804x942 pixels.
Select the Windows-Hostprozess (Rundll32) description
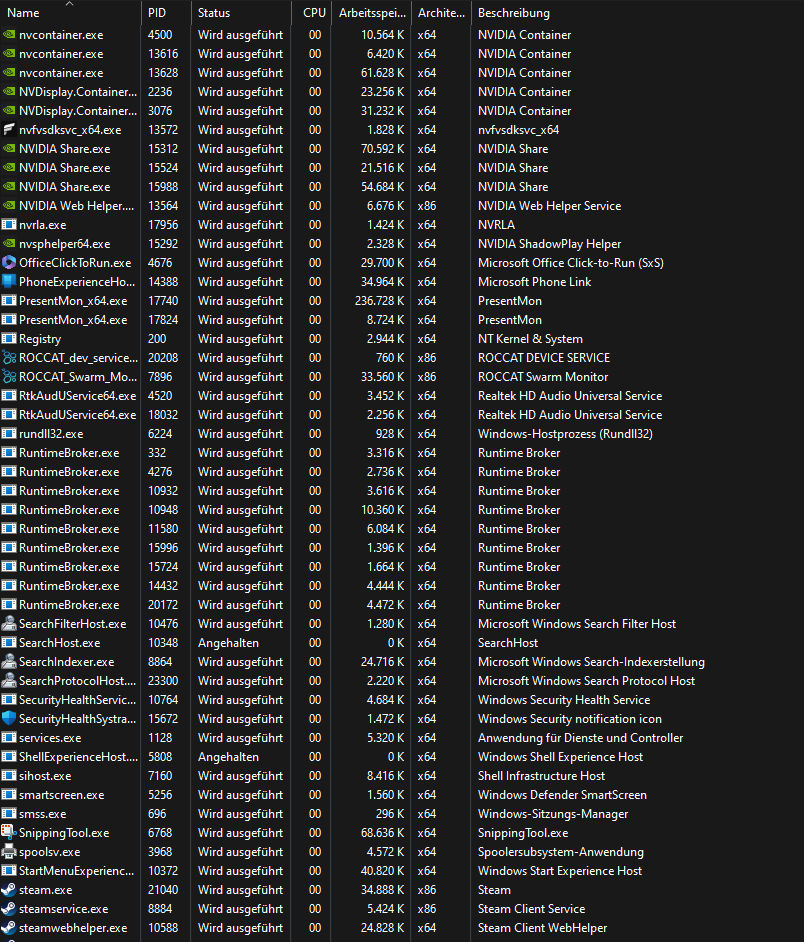point(565,434)
